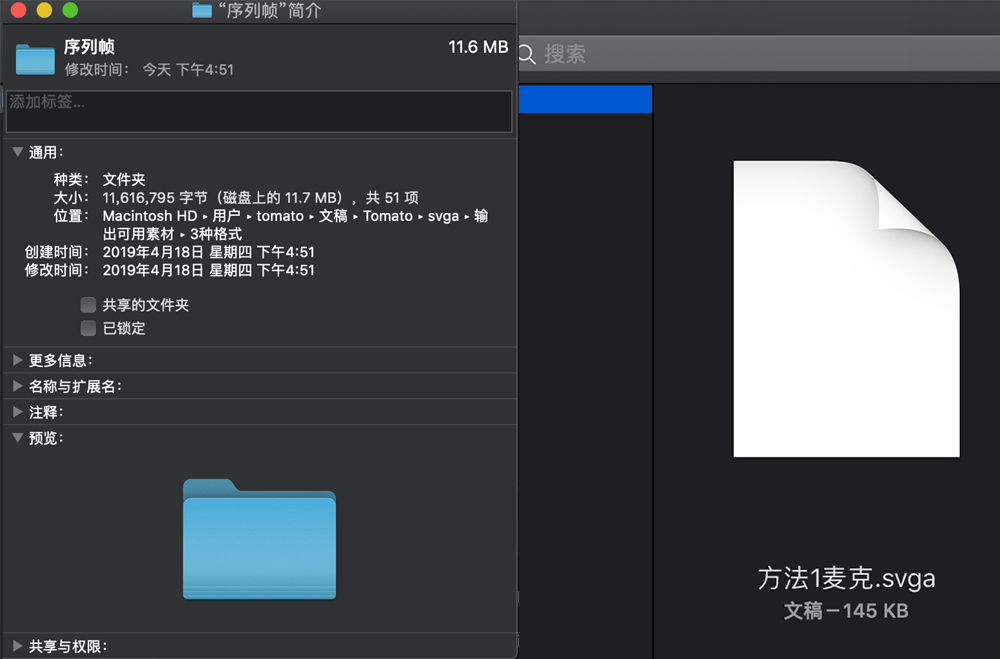This screenshot has width=1000, height=659.
Task: Click the small folder icon in the title bar
Action: pos(202,10)
